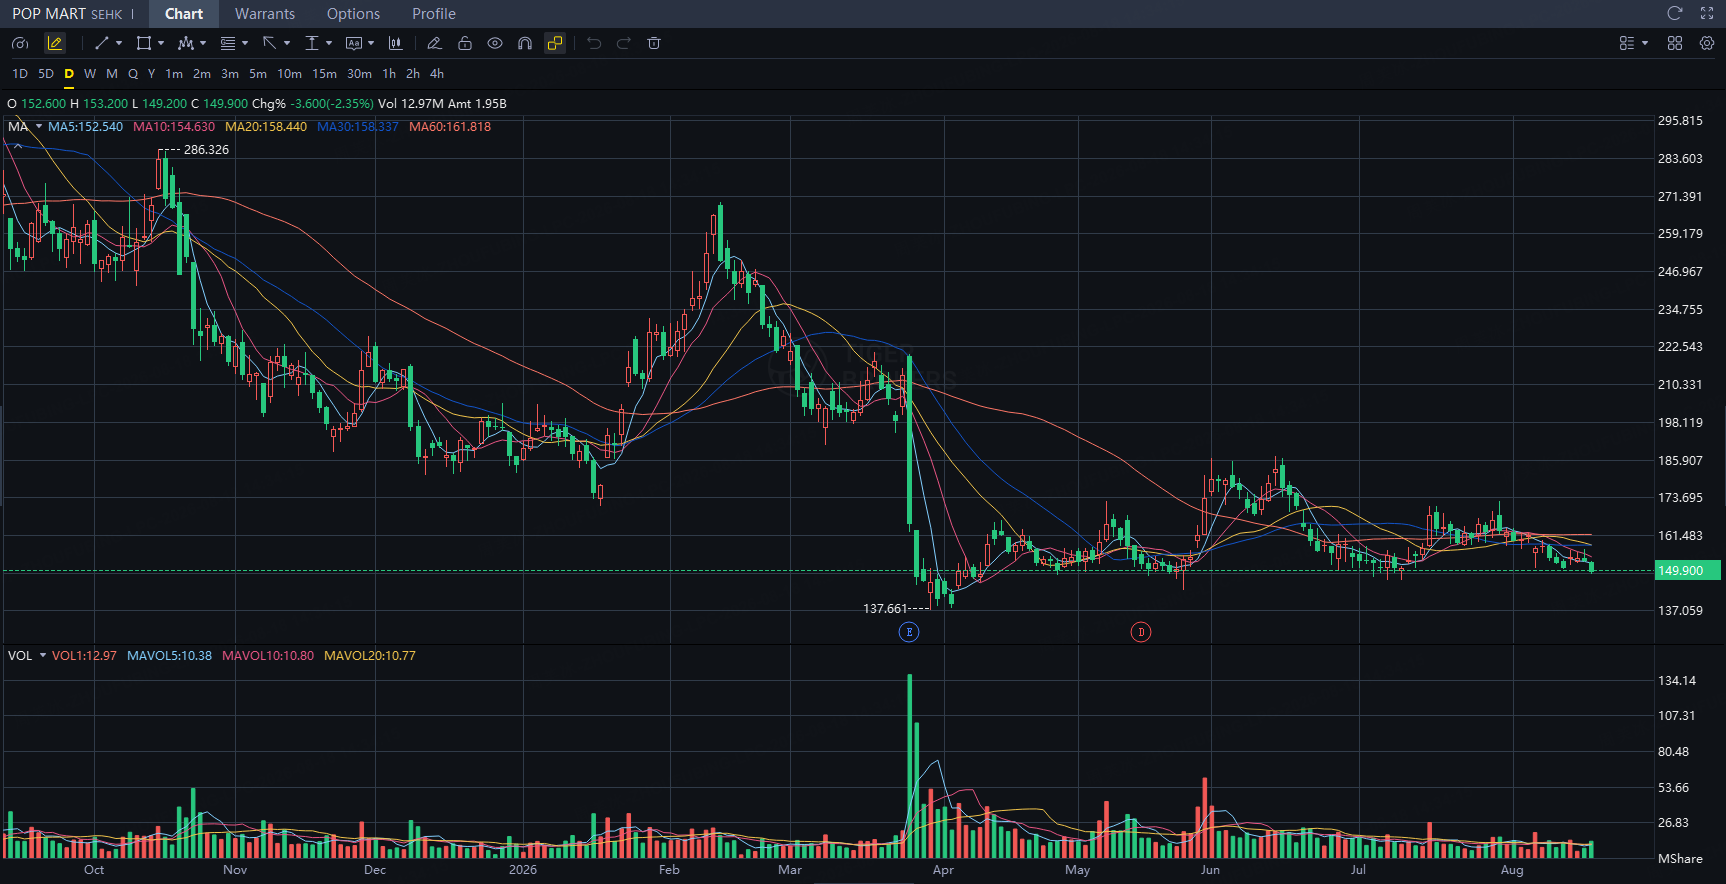
Task: Delete all drawings with trash icon
Action: [x=654, y=43]
